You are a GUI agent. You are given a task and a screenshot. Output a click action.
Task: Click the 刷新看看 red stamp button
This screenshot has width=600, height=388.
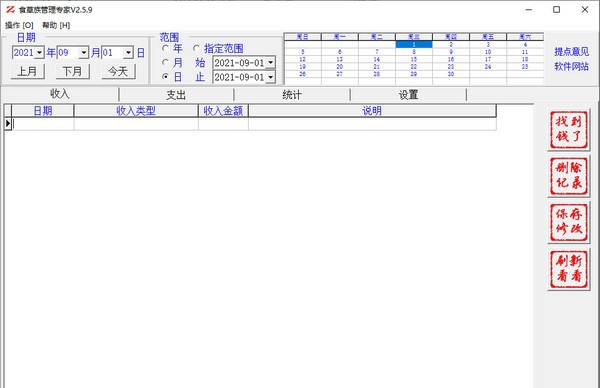coord(569,269)
